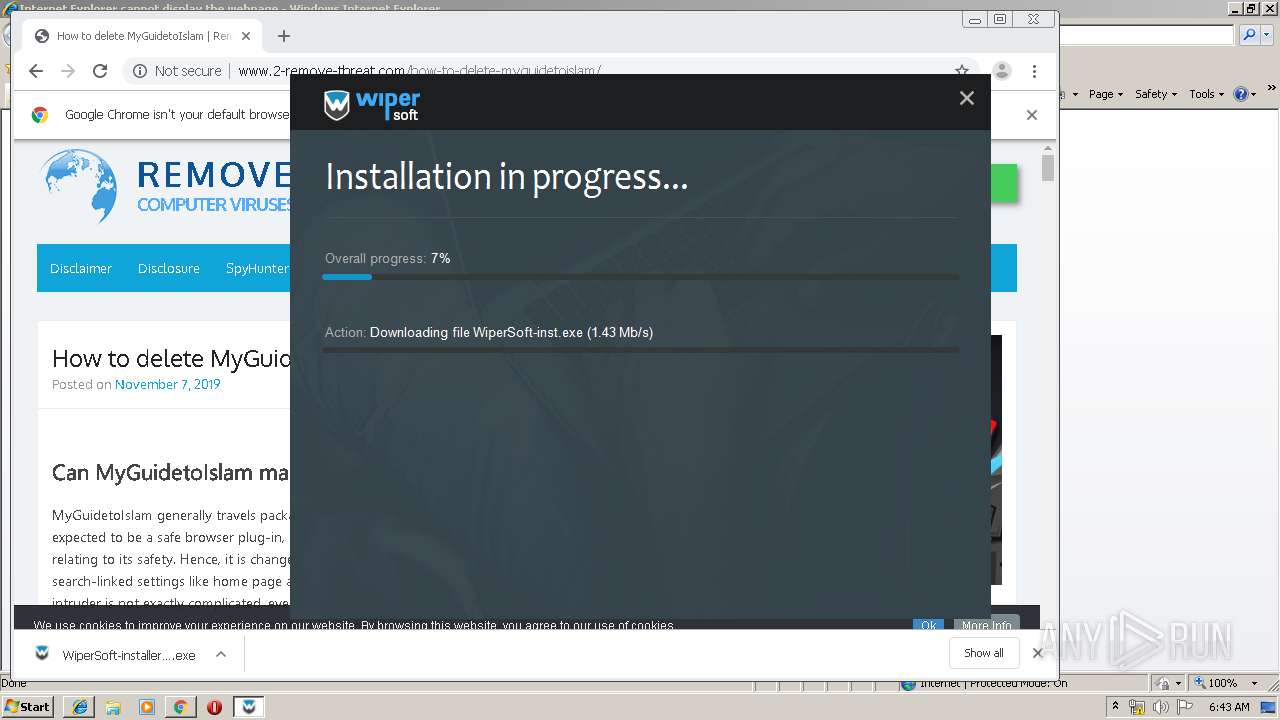Open the Internet Explorer Page dropdown
The height and width of the screenshot is (720, 1280).
click(1105, 94)
